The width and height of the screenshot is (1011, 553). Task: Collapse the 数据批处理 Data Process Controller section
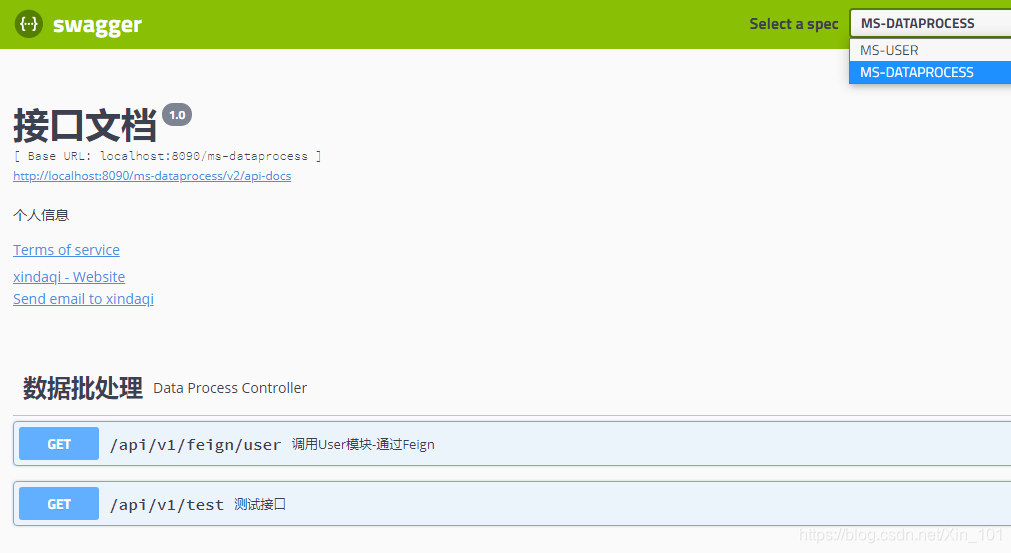pyautogui.click(x=512, y=388)
